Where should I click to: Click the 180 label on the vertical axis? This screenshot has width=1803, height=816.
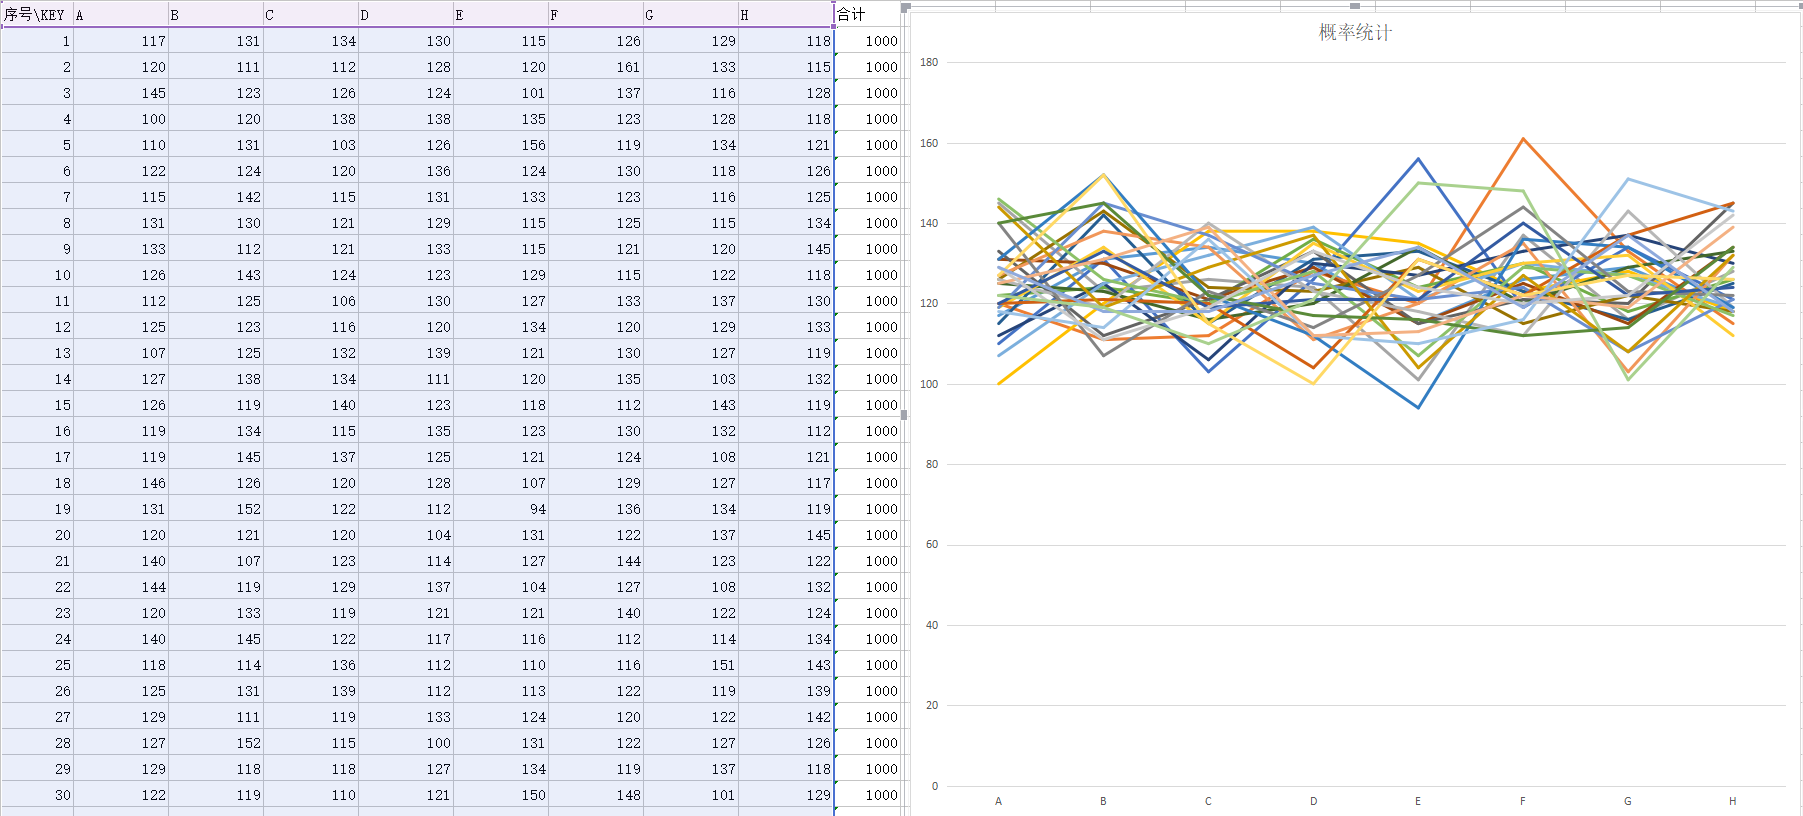[x=929, y=62]
